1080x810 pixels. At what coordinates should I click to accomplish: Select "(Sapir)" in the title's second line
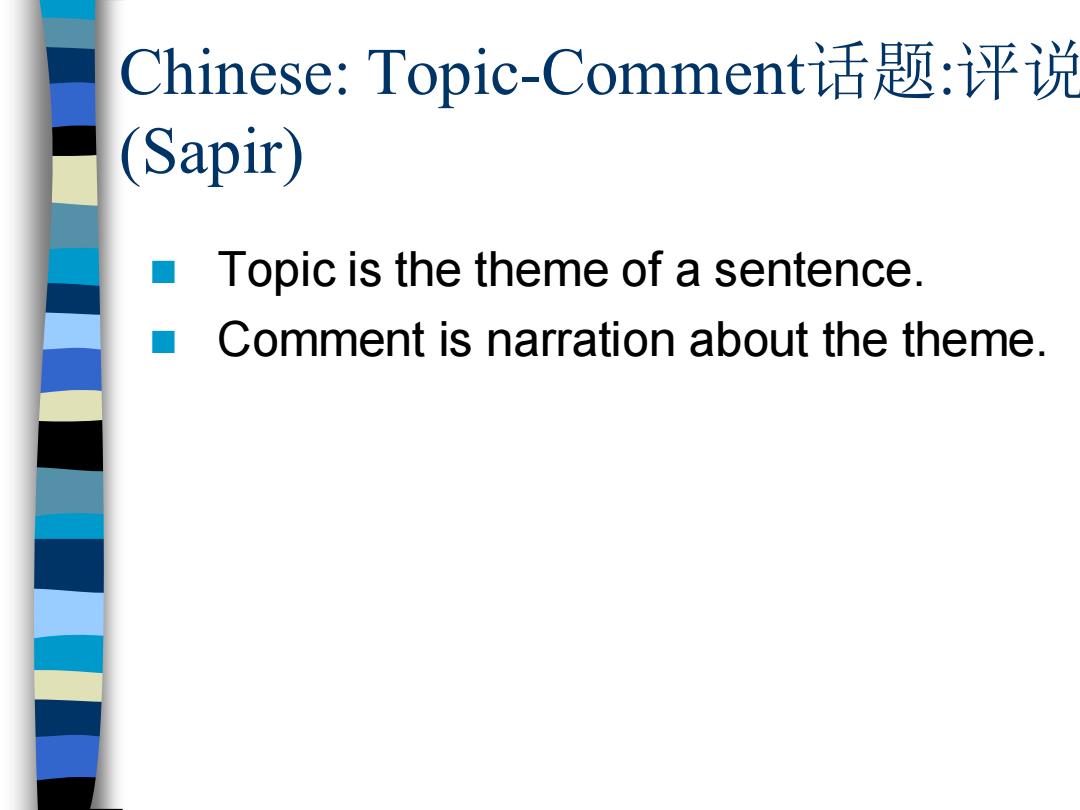tap(211, 154)
